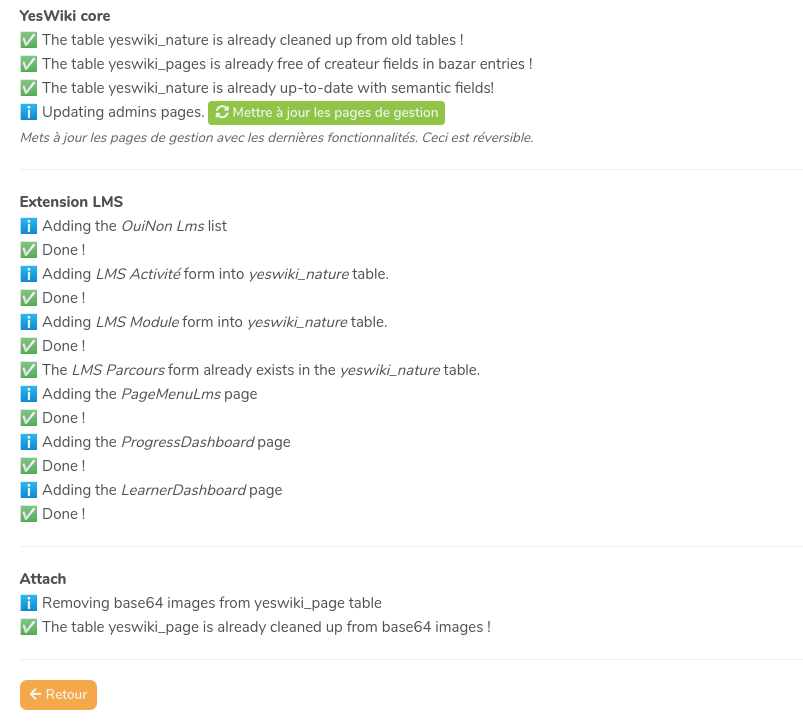The image size is (803, 724).
Task: Click the YesWiki core section heading
Action: tap(65, 16)
